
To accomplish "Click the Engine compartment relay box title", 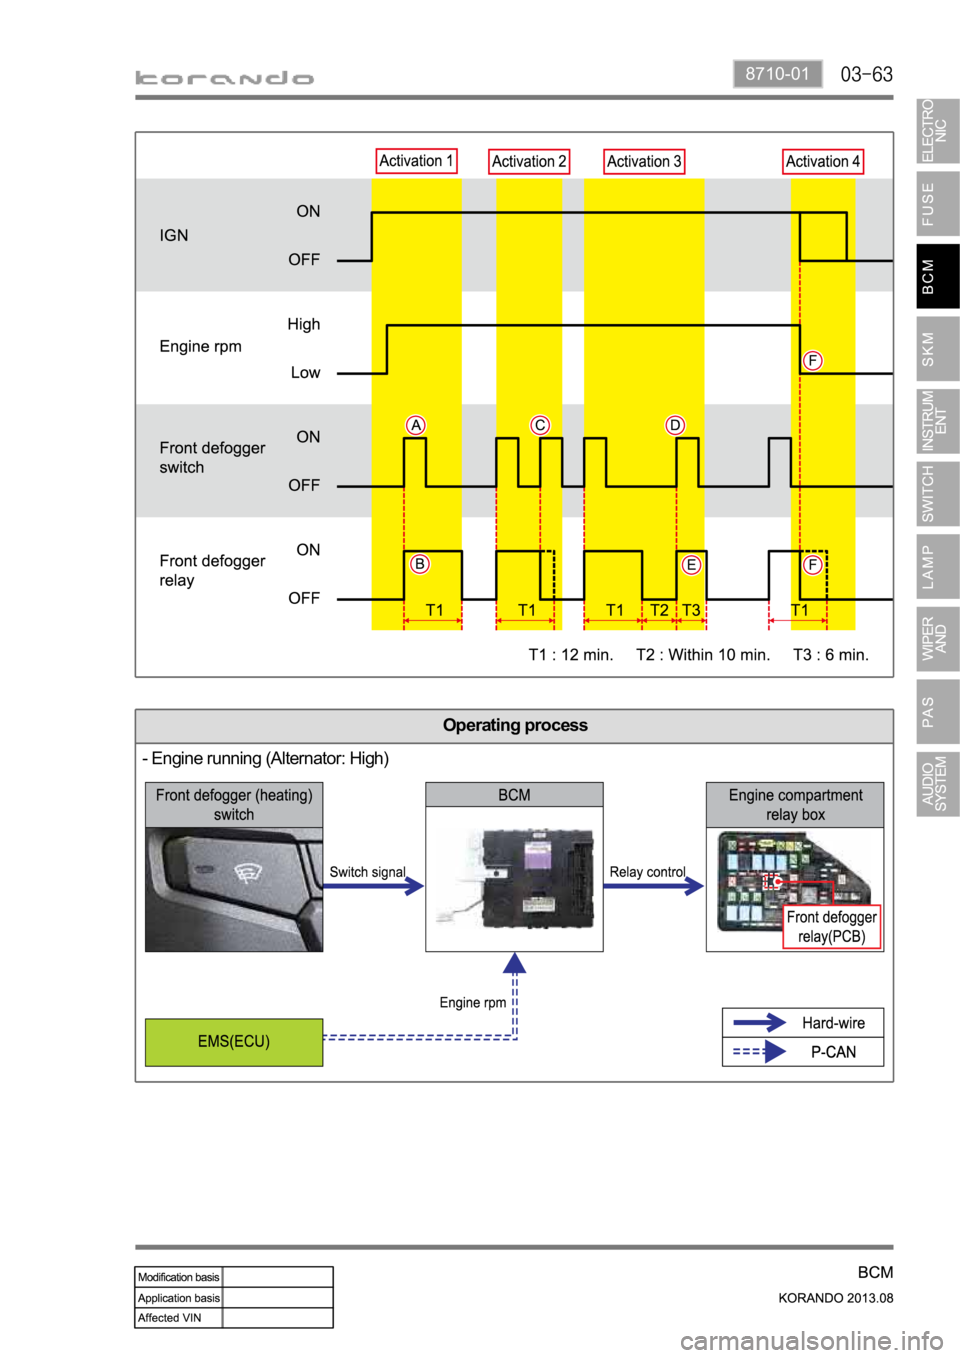I will pyautogui.click(x=795, y=805).
